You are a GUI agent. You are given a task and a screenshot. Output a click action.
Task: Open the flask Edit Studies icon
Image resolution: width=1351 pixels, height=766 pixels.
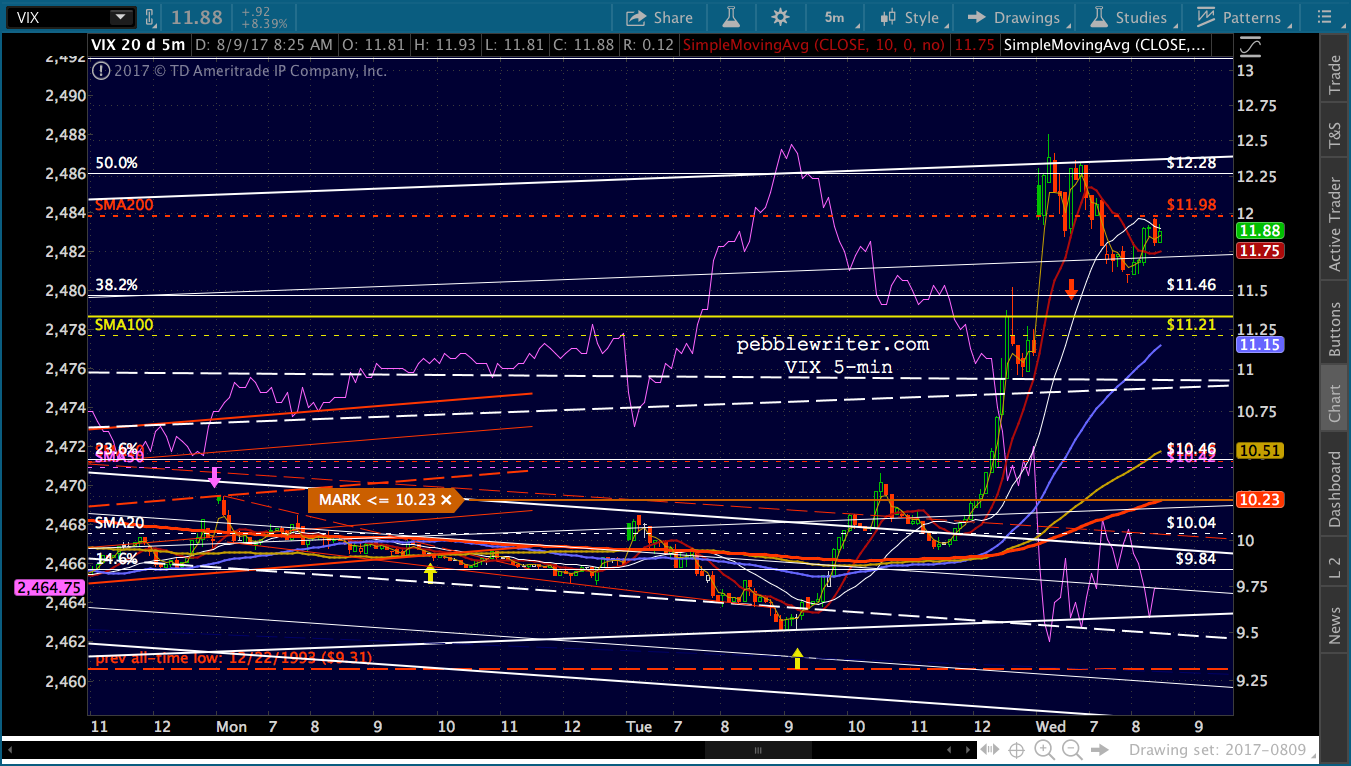coord(730,17)
